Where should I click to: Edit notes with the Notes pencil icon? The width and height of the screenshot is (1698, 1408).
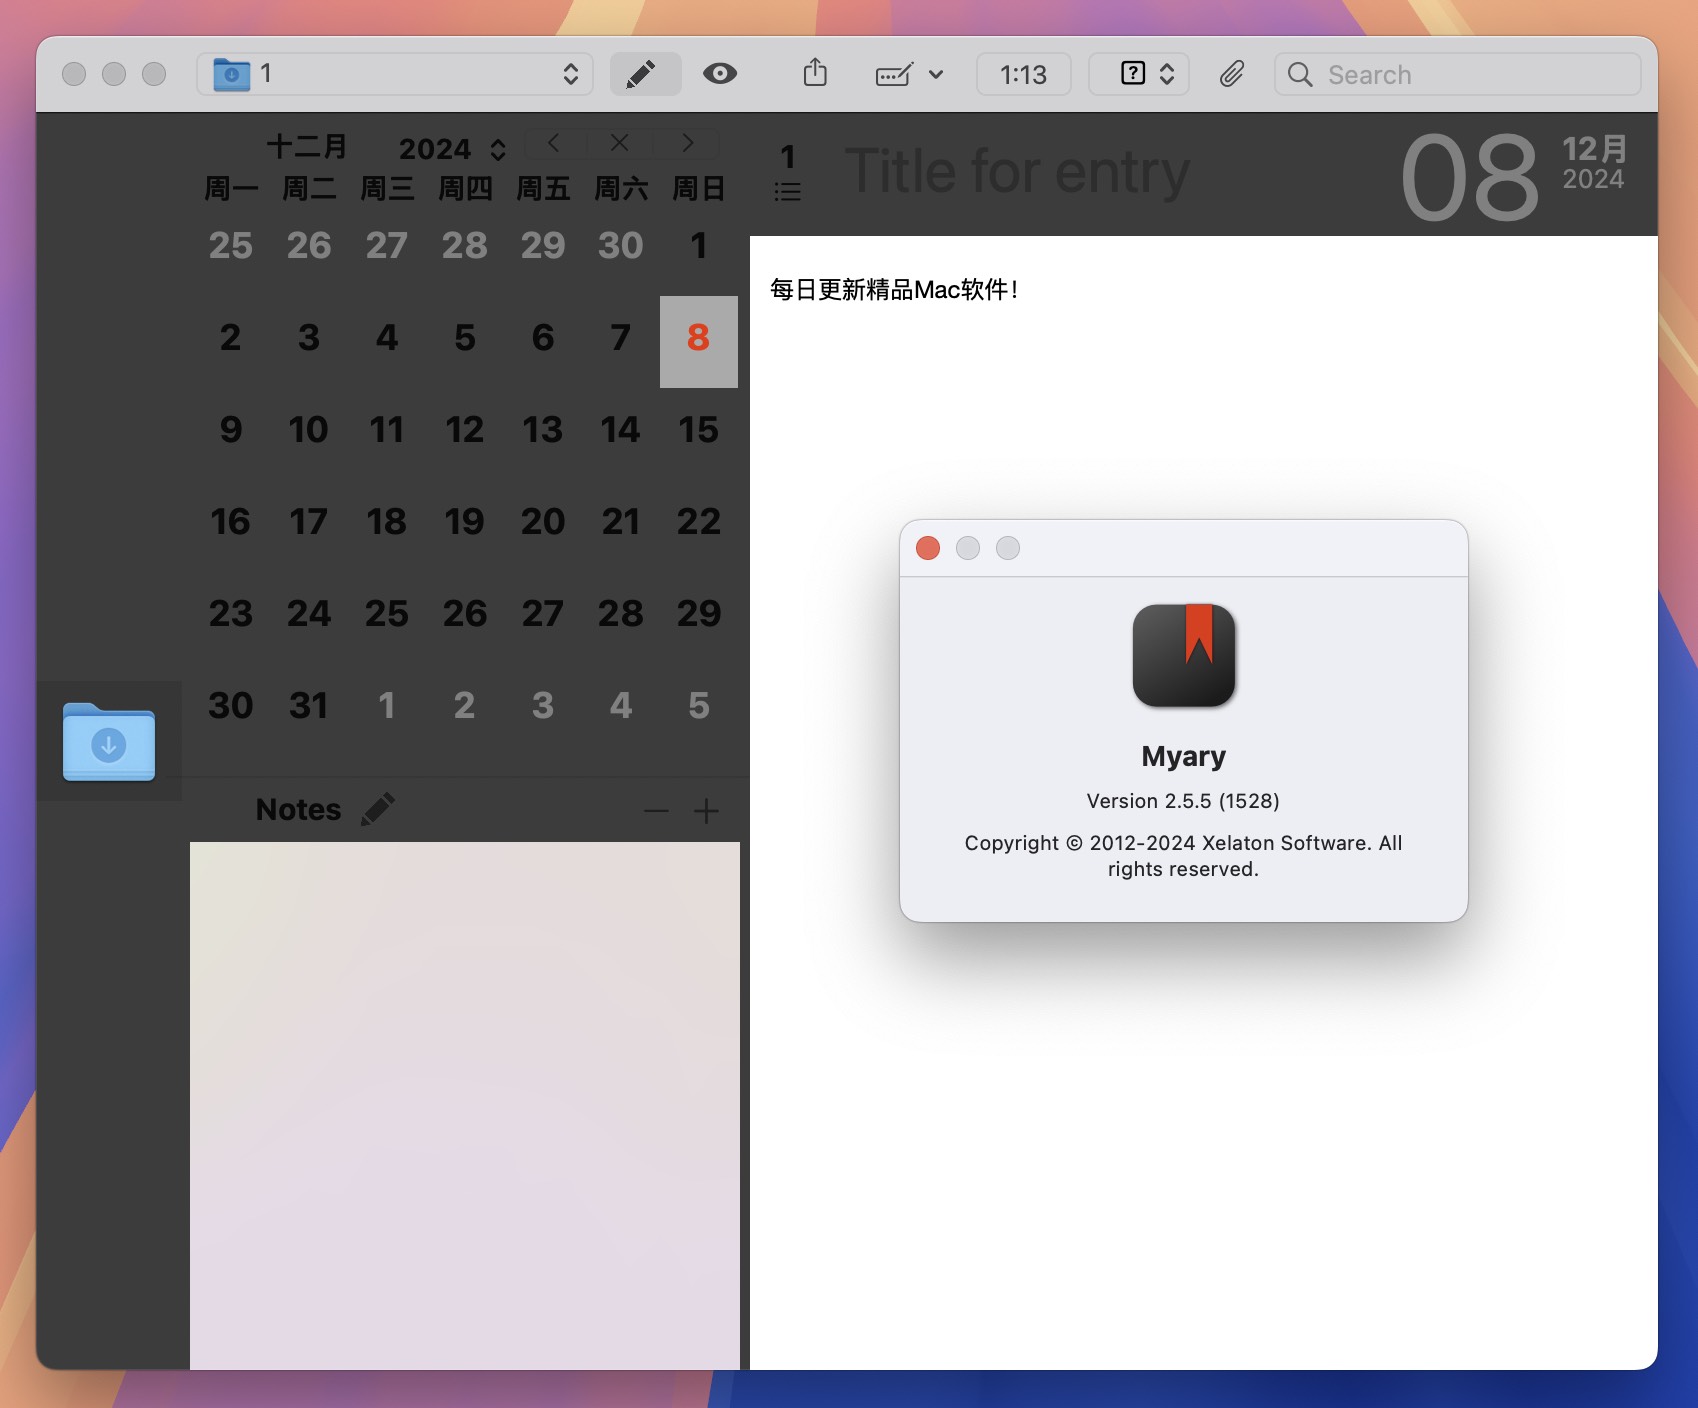(x=378, y=809)
